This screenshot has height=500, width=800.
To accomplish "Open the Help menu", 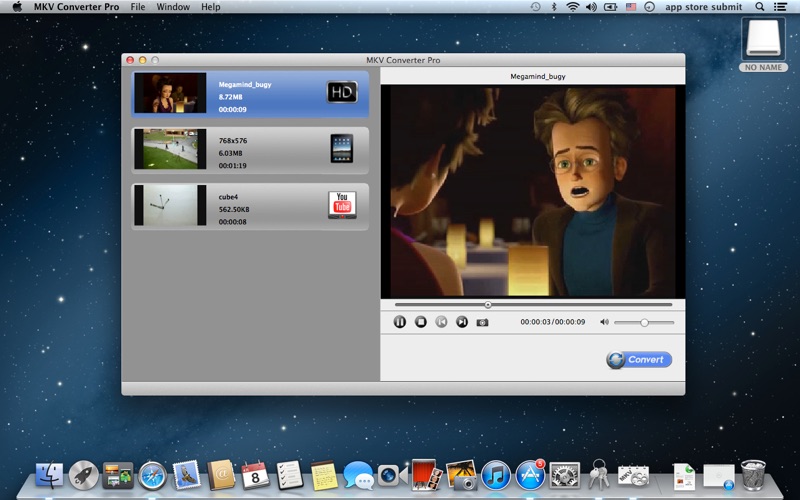I will coord(210,7).
